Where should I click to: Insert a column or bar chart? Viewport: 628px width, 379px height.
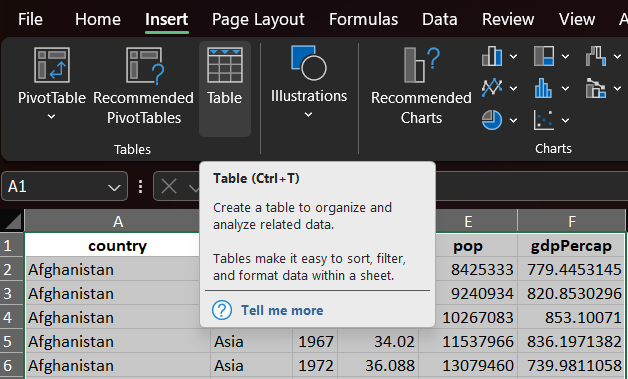pyautogui.click(x=492, y=56)
